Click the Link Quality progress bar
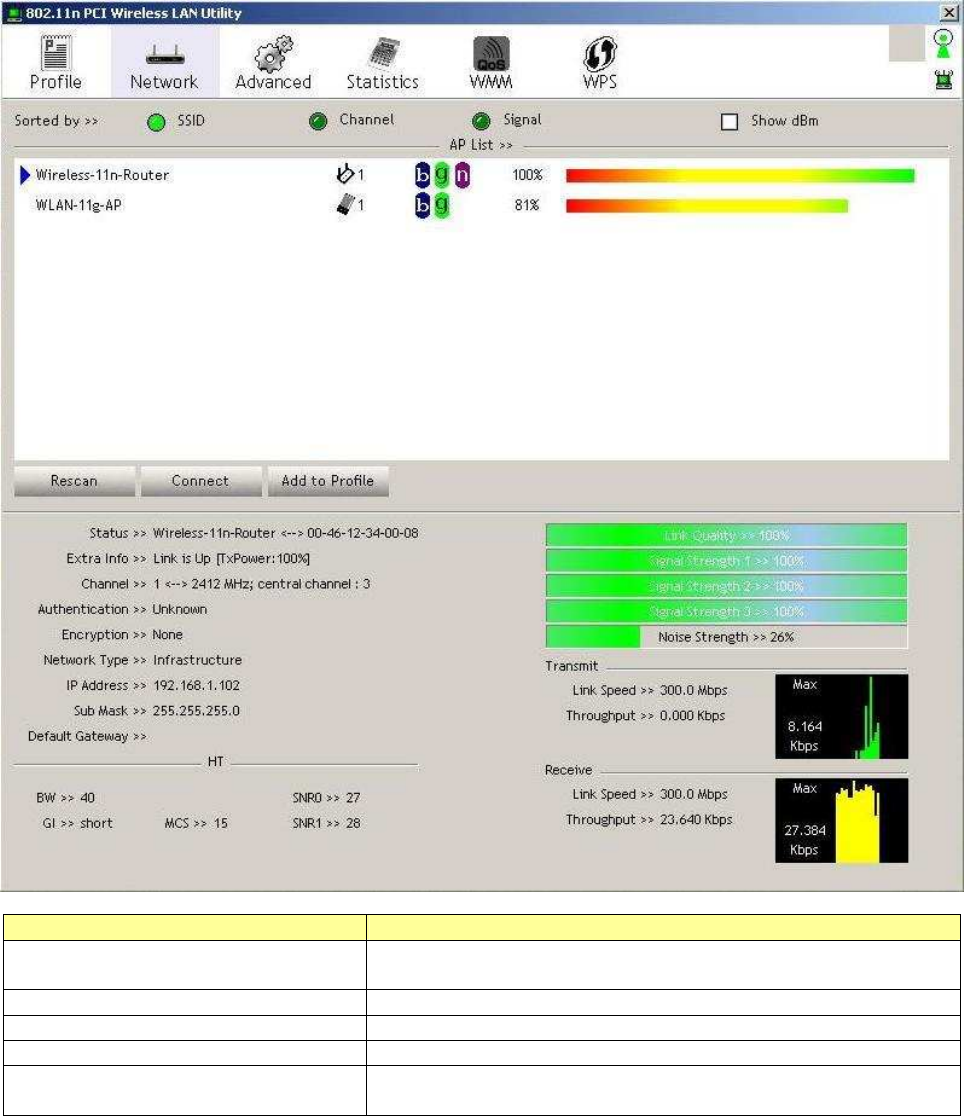Image resolution: width=964 pixels, height=1116 pixels. [726, 535]
